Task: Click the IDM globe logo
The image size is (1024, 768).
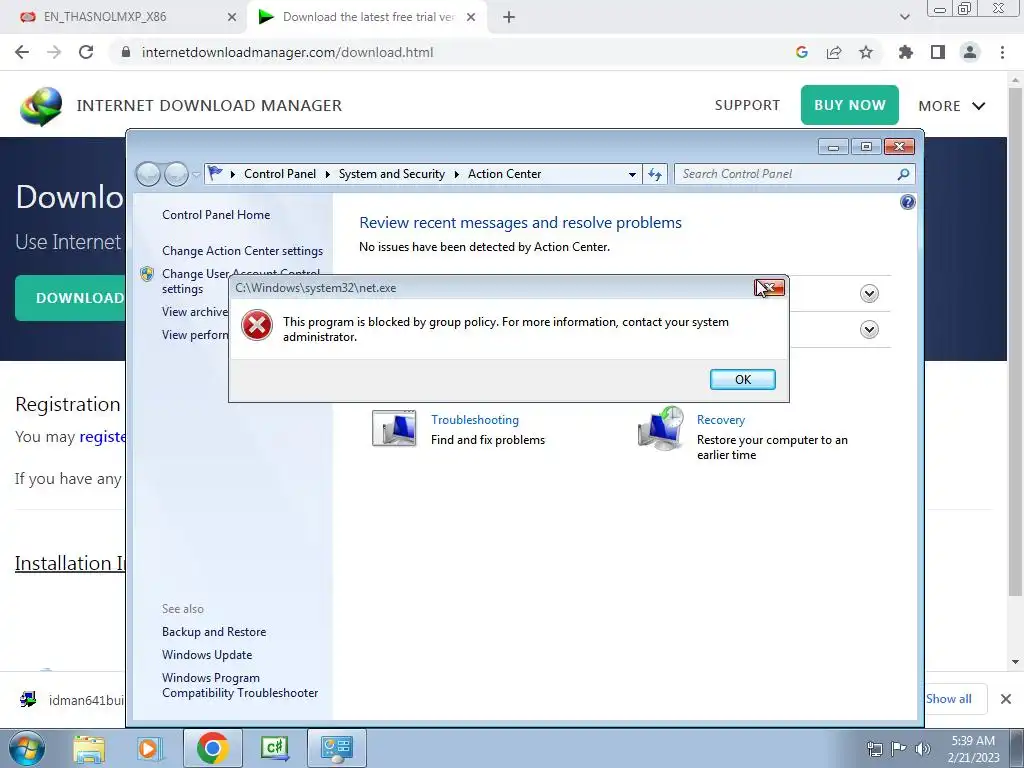Action: [40, 106]
